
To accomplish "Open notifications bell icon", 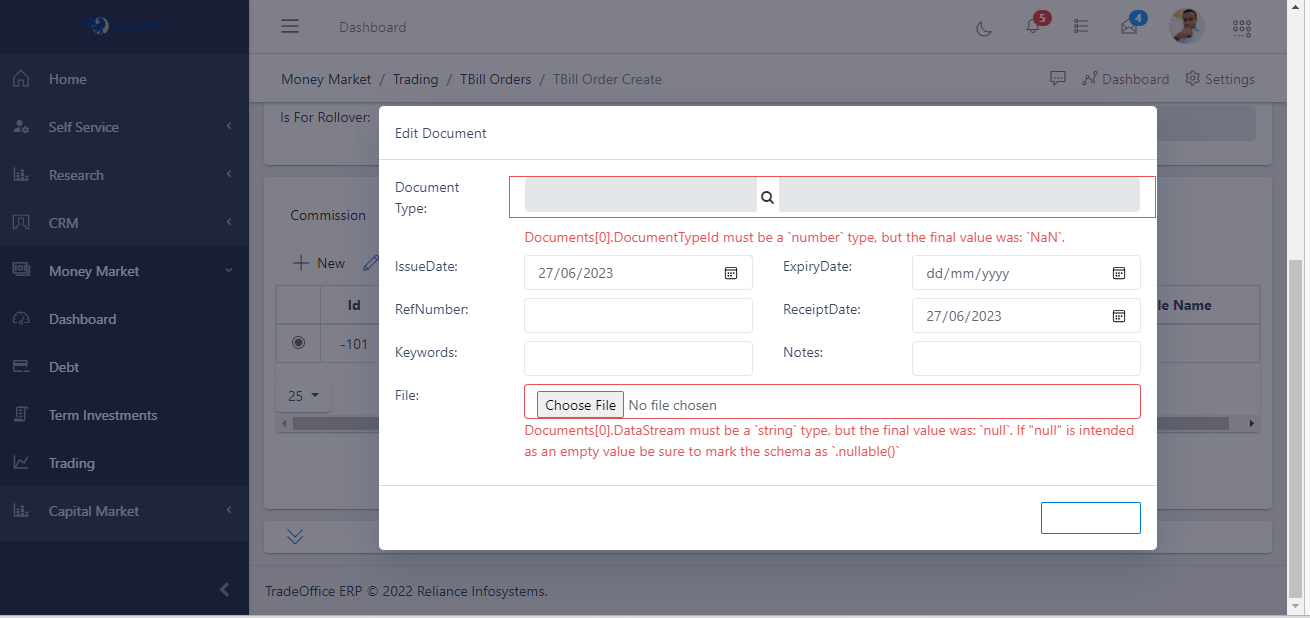I will pyautogui.click(x=1033, y=27).
